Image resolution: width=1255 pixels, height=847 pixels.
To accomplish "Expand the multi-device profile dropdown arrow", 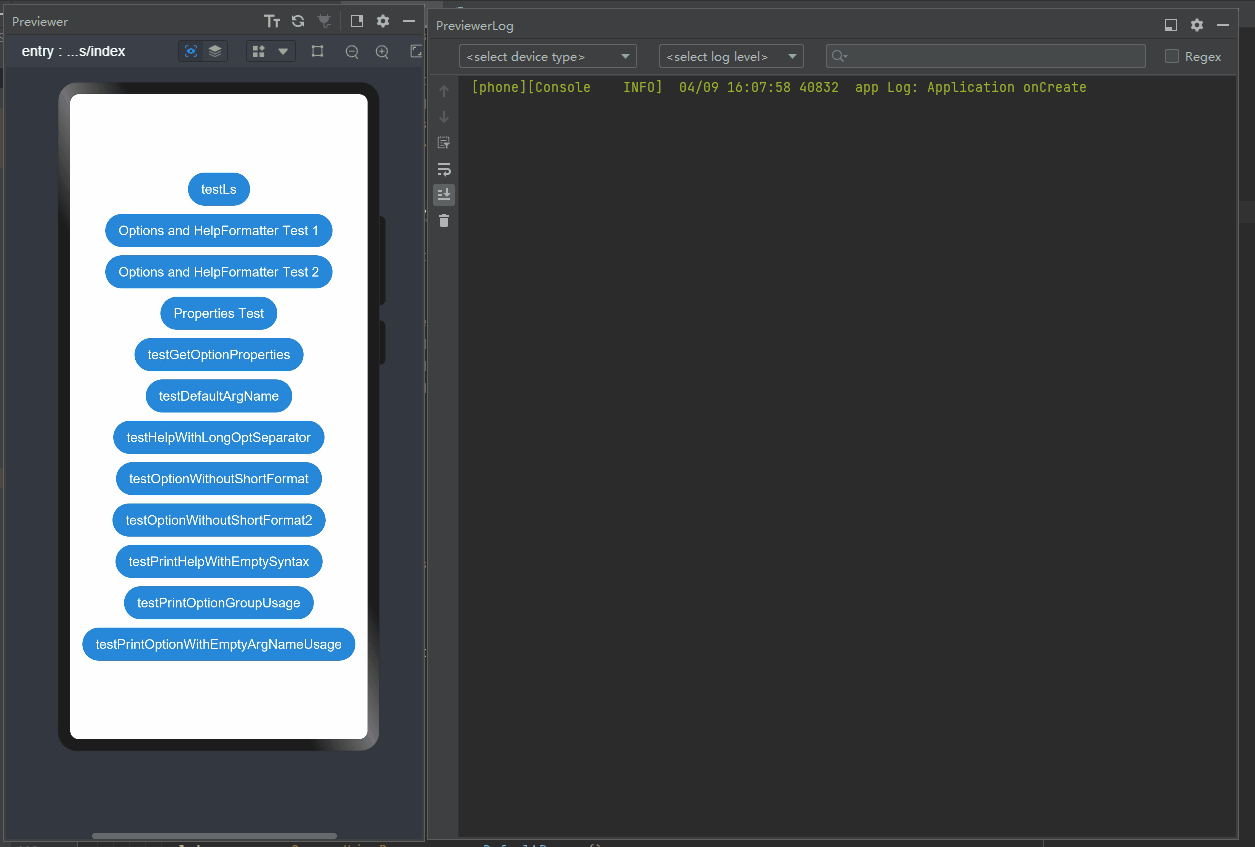I will click(x=283, y=51).
